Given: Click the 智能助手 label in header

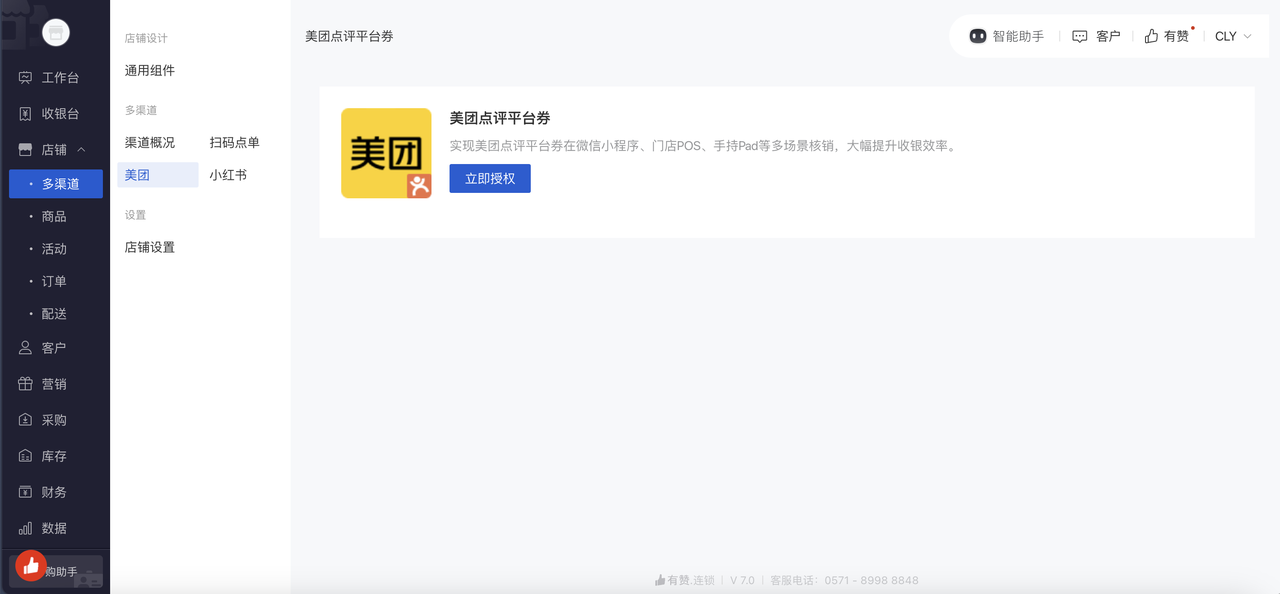Looking at the screenshot, I should click(x=1018, y=36).
